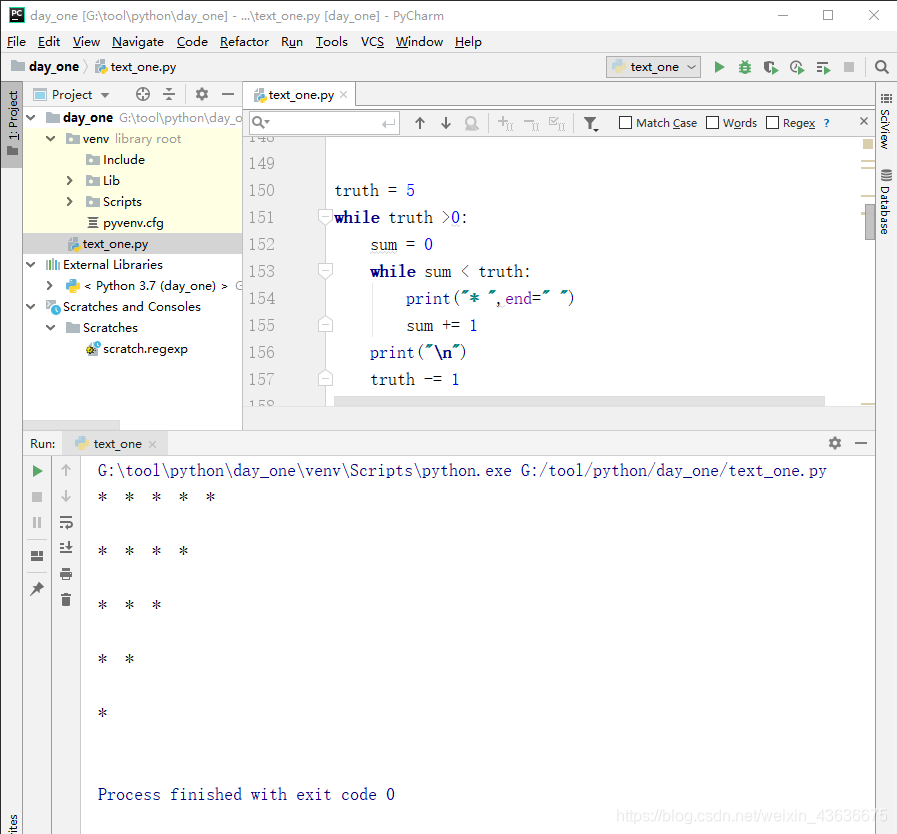Screen dimensions: 897x834
Task: Fold the while loop at line 151
Action: [x=324, y=217]
